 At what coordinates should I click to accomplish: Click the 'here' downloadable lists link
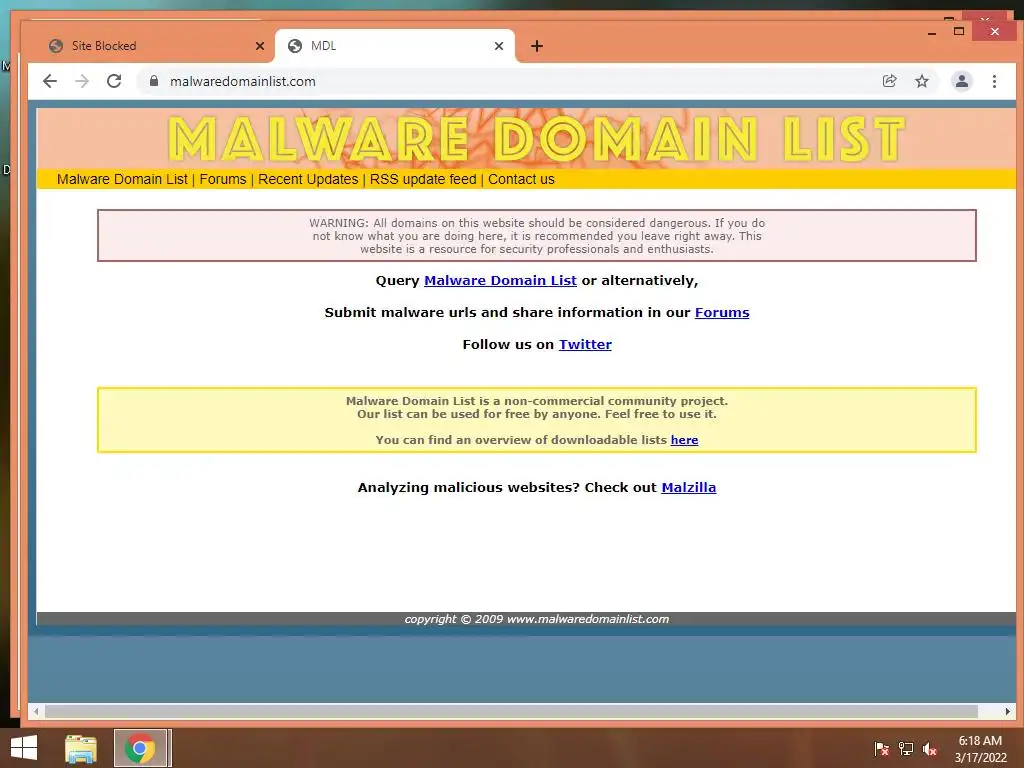tap(684, 440)
